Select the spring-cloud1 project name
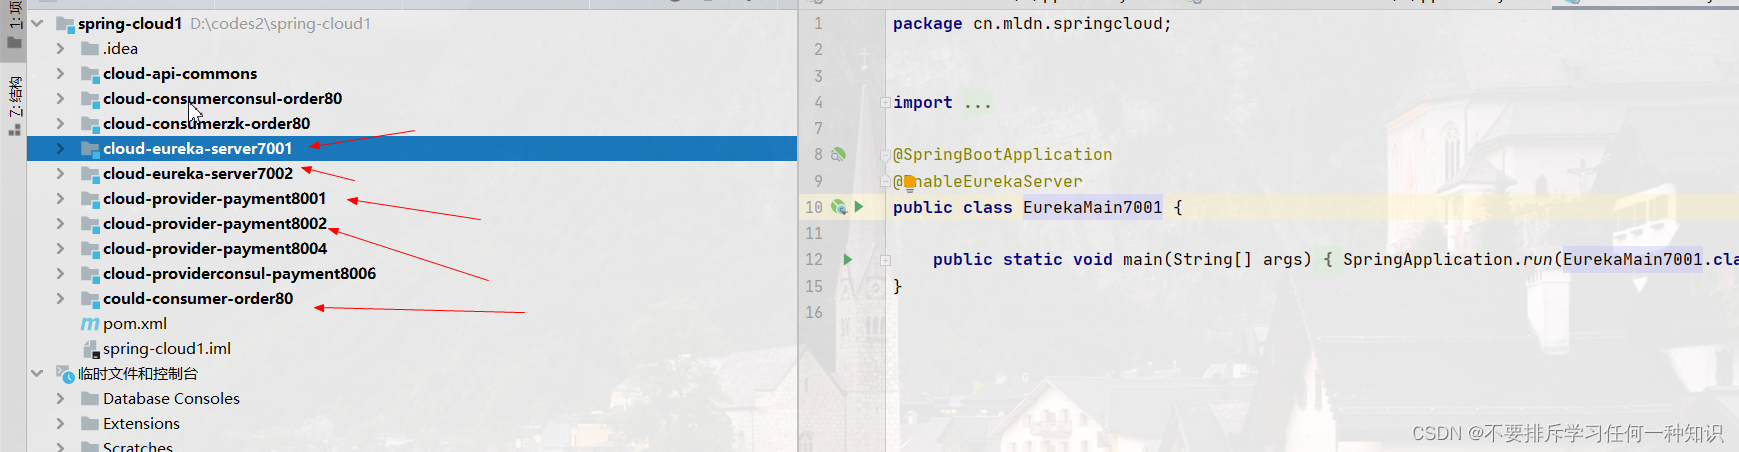Screen dimensions: 1739x452 click(130, 23)
